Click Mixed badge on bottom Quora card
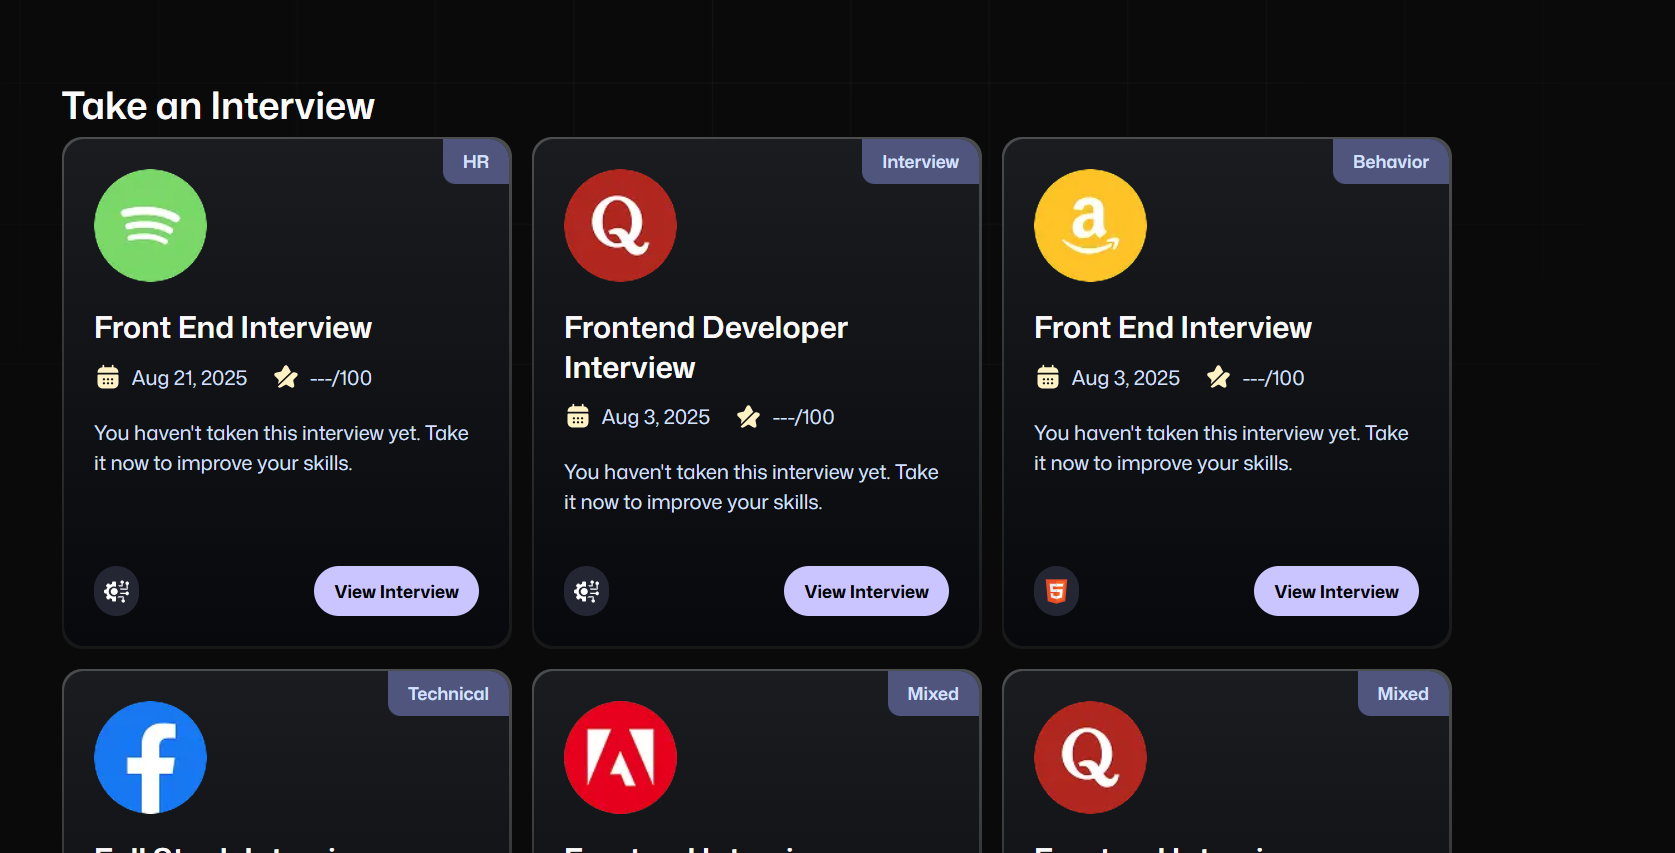The image size is (1675, 853). 1403,693
